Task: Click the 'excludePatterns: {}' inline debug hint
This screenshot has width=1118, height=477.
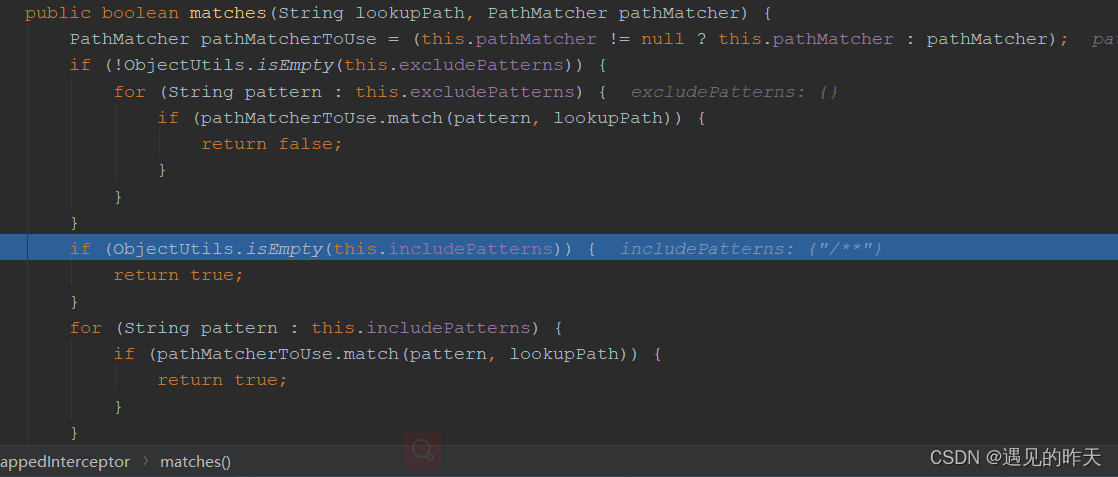Action: [x=734, y=92]
